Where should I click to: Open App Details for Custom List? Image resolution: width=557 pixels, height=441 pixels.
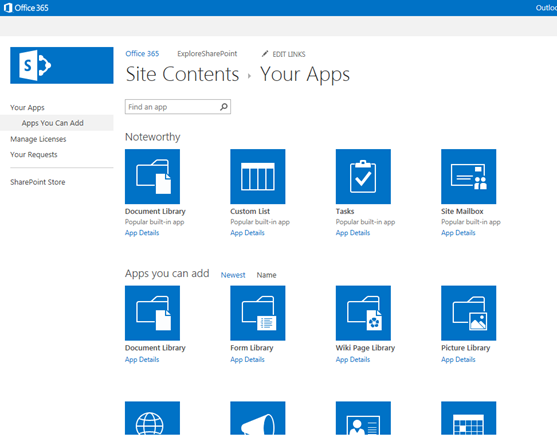[x=247, y=233]
